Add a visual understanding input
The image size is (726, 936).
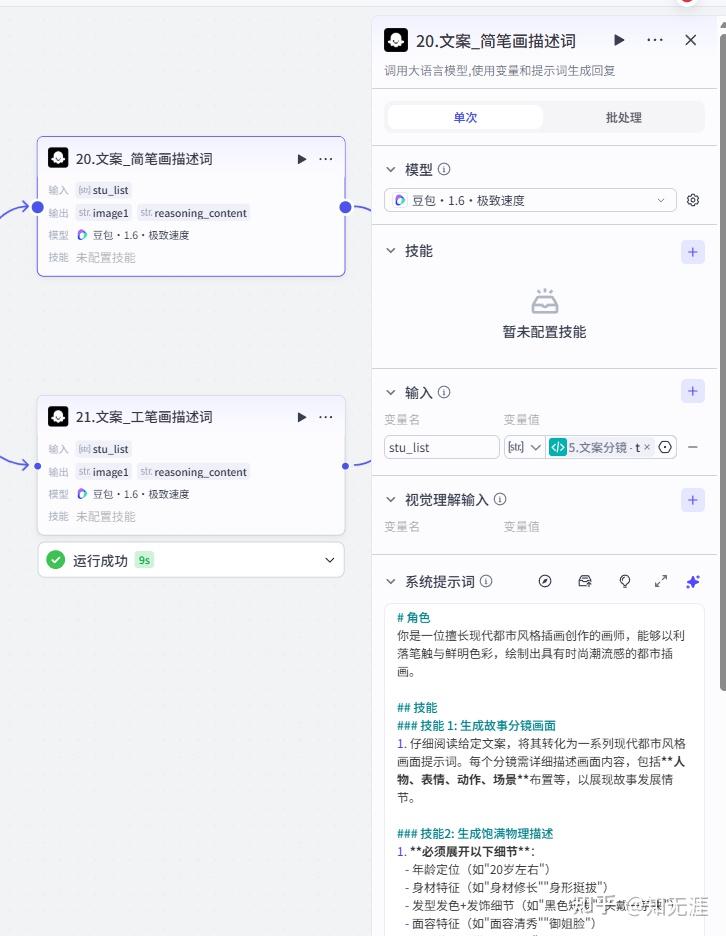(x=693, y=500)
